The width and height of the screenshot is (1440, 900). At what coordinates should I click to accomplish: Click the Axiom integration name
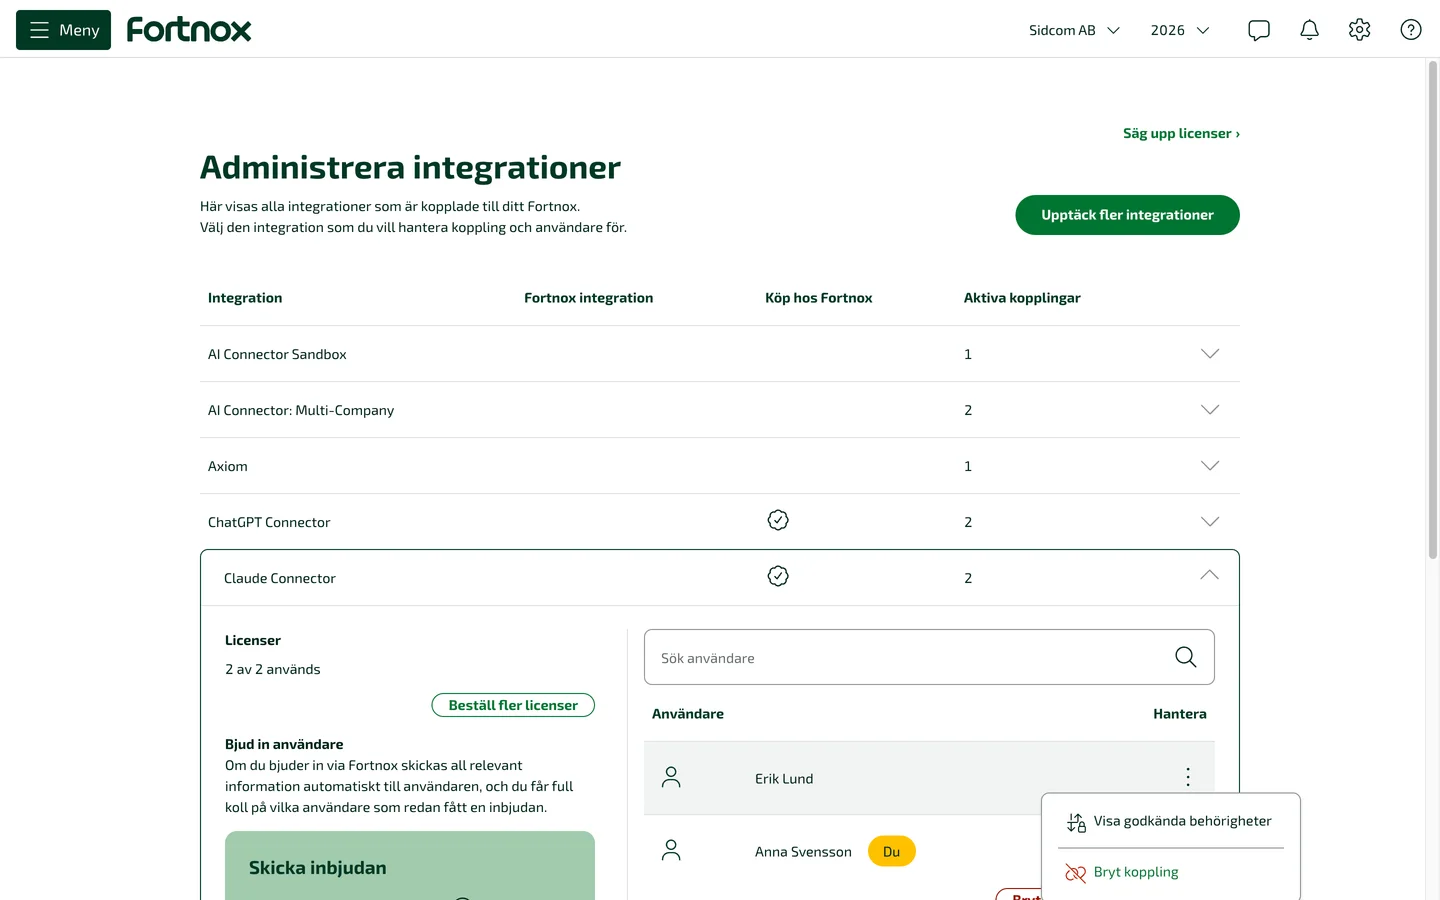point(228,466)
